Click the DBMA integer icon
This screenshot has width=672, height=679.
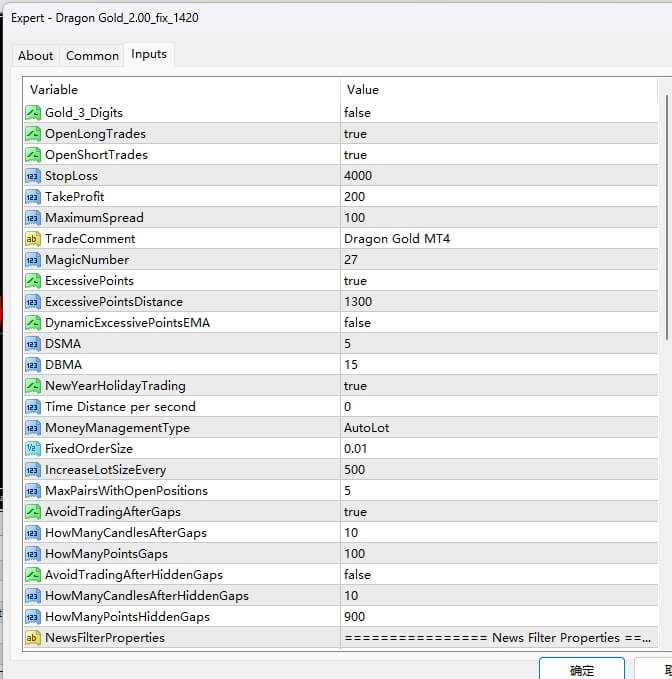click(x=33, y=365)
